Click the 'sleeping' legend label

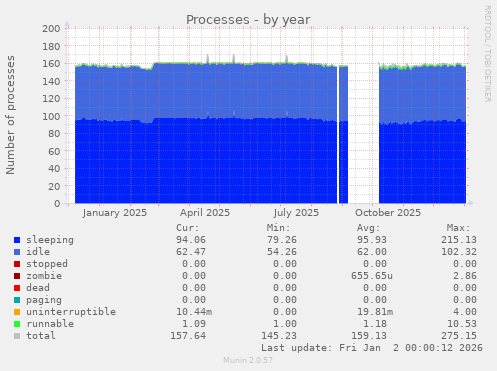50,240
